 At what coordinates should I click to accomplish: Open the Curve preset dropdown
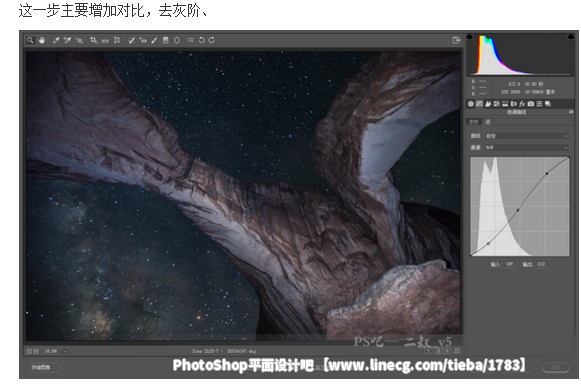coord(527,136)
